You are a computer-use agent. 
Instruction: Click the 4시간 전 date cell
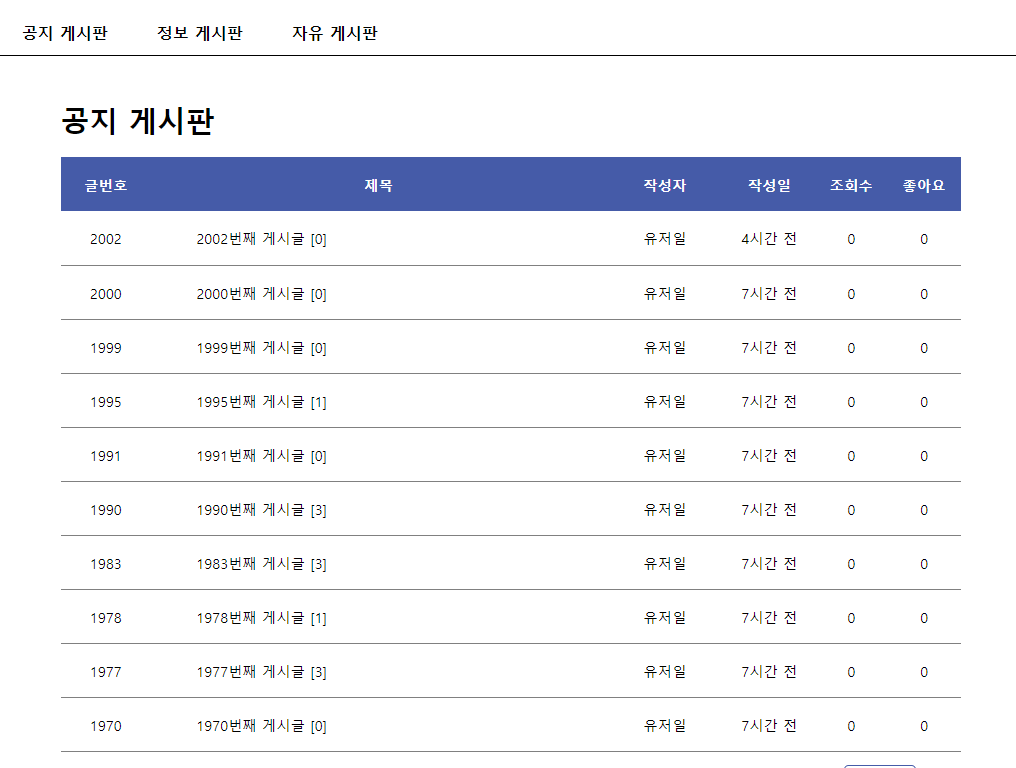[x=769, y=239]
